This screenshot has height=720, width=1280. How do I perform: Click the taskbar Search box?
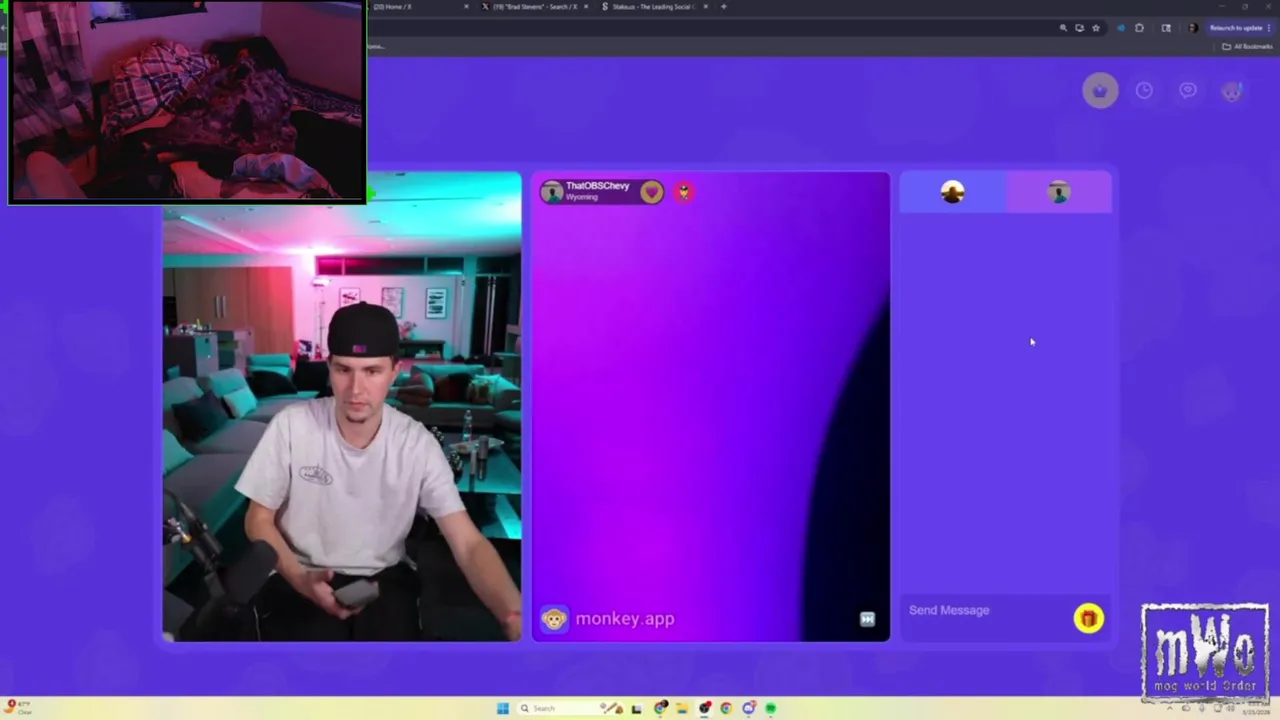570,708
